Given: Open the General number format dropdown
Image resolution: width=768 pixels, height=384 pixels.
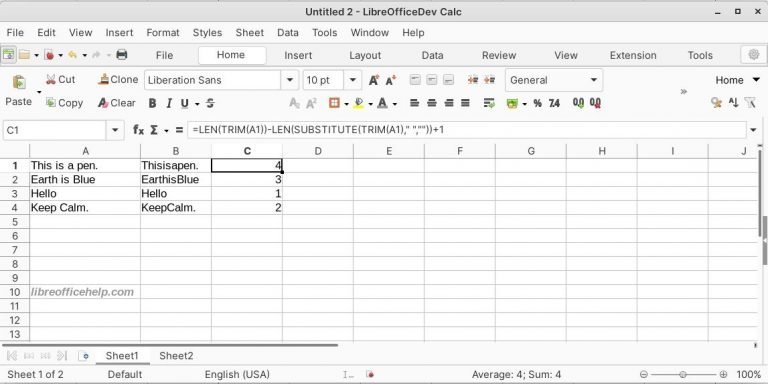Looking at the screenshot, I should (x=594, y=80).
